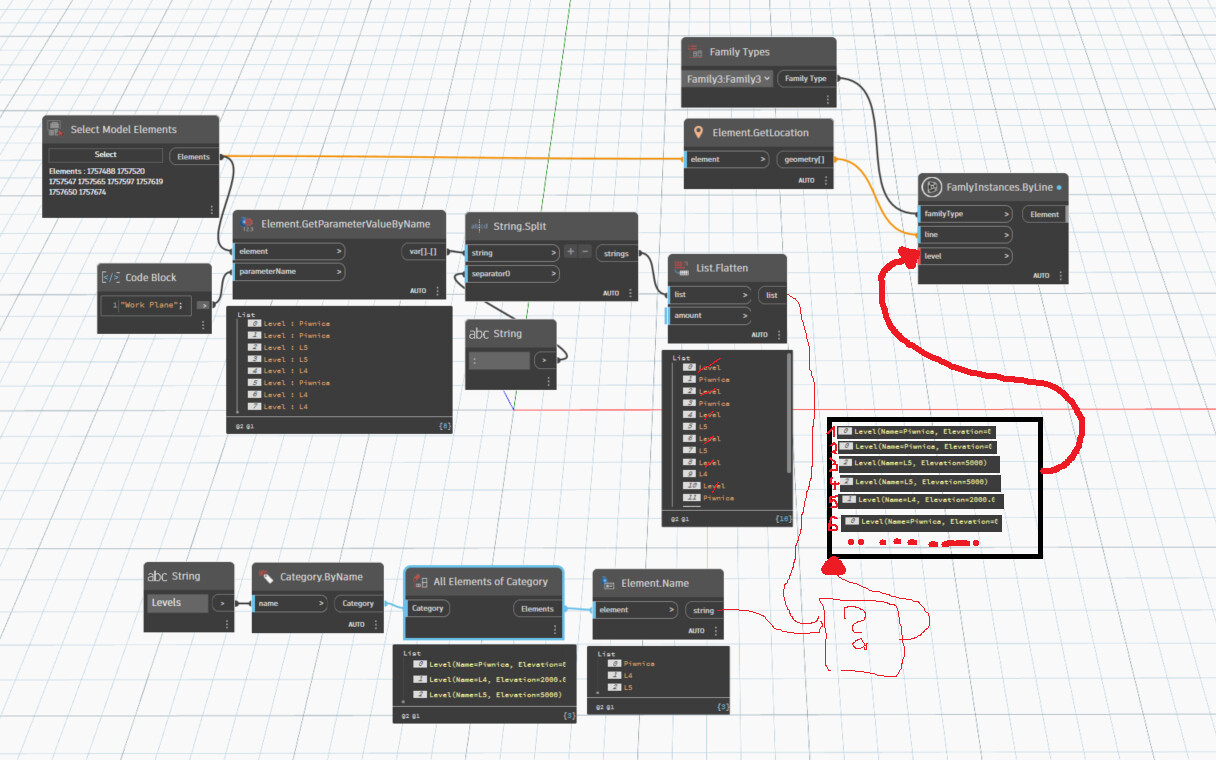1216x760 pixels.
Task: Add an input with String.Split plus button
Action: (571, 252)
